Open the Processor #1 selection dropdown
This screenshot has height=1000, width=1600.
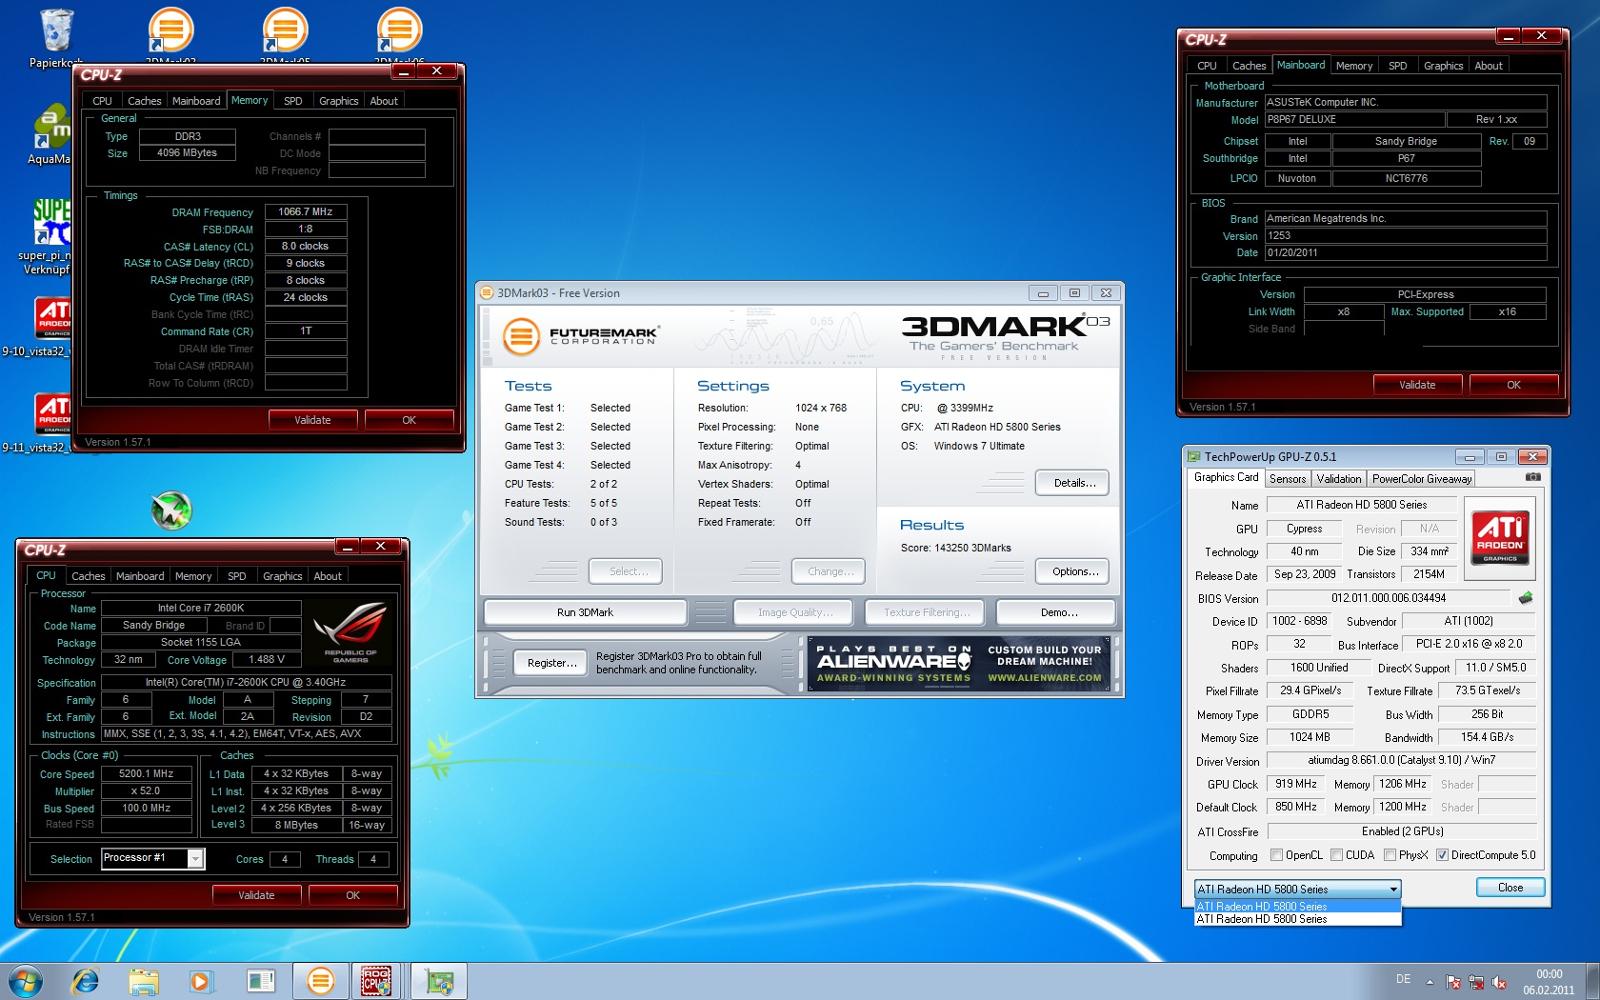pyautogui.click(x=195, y=858)
